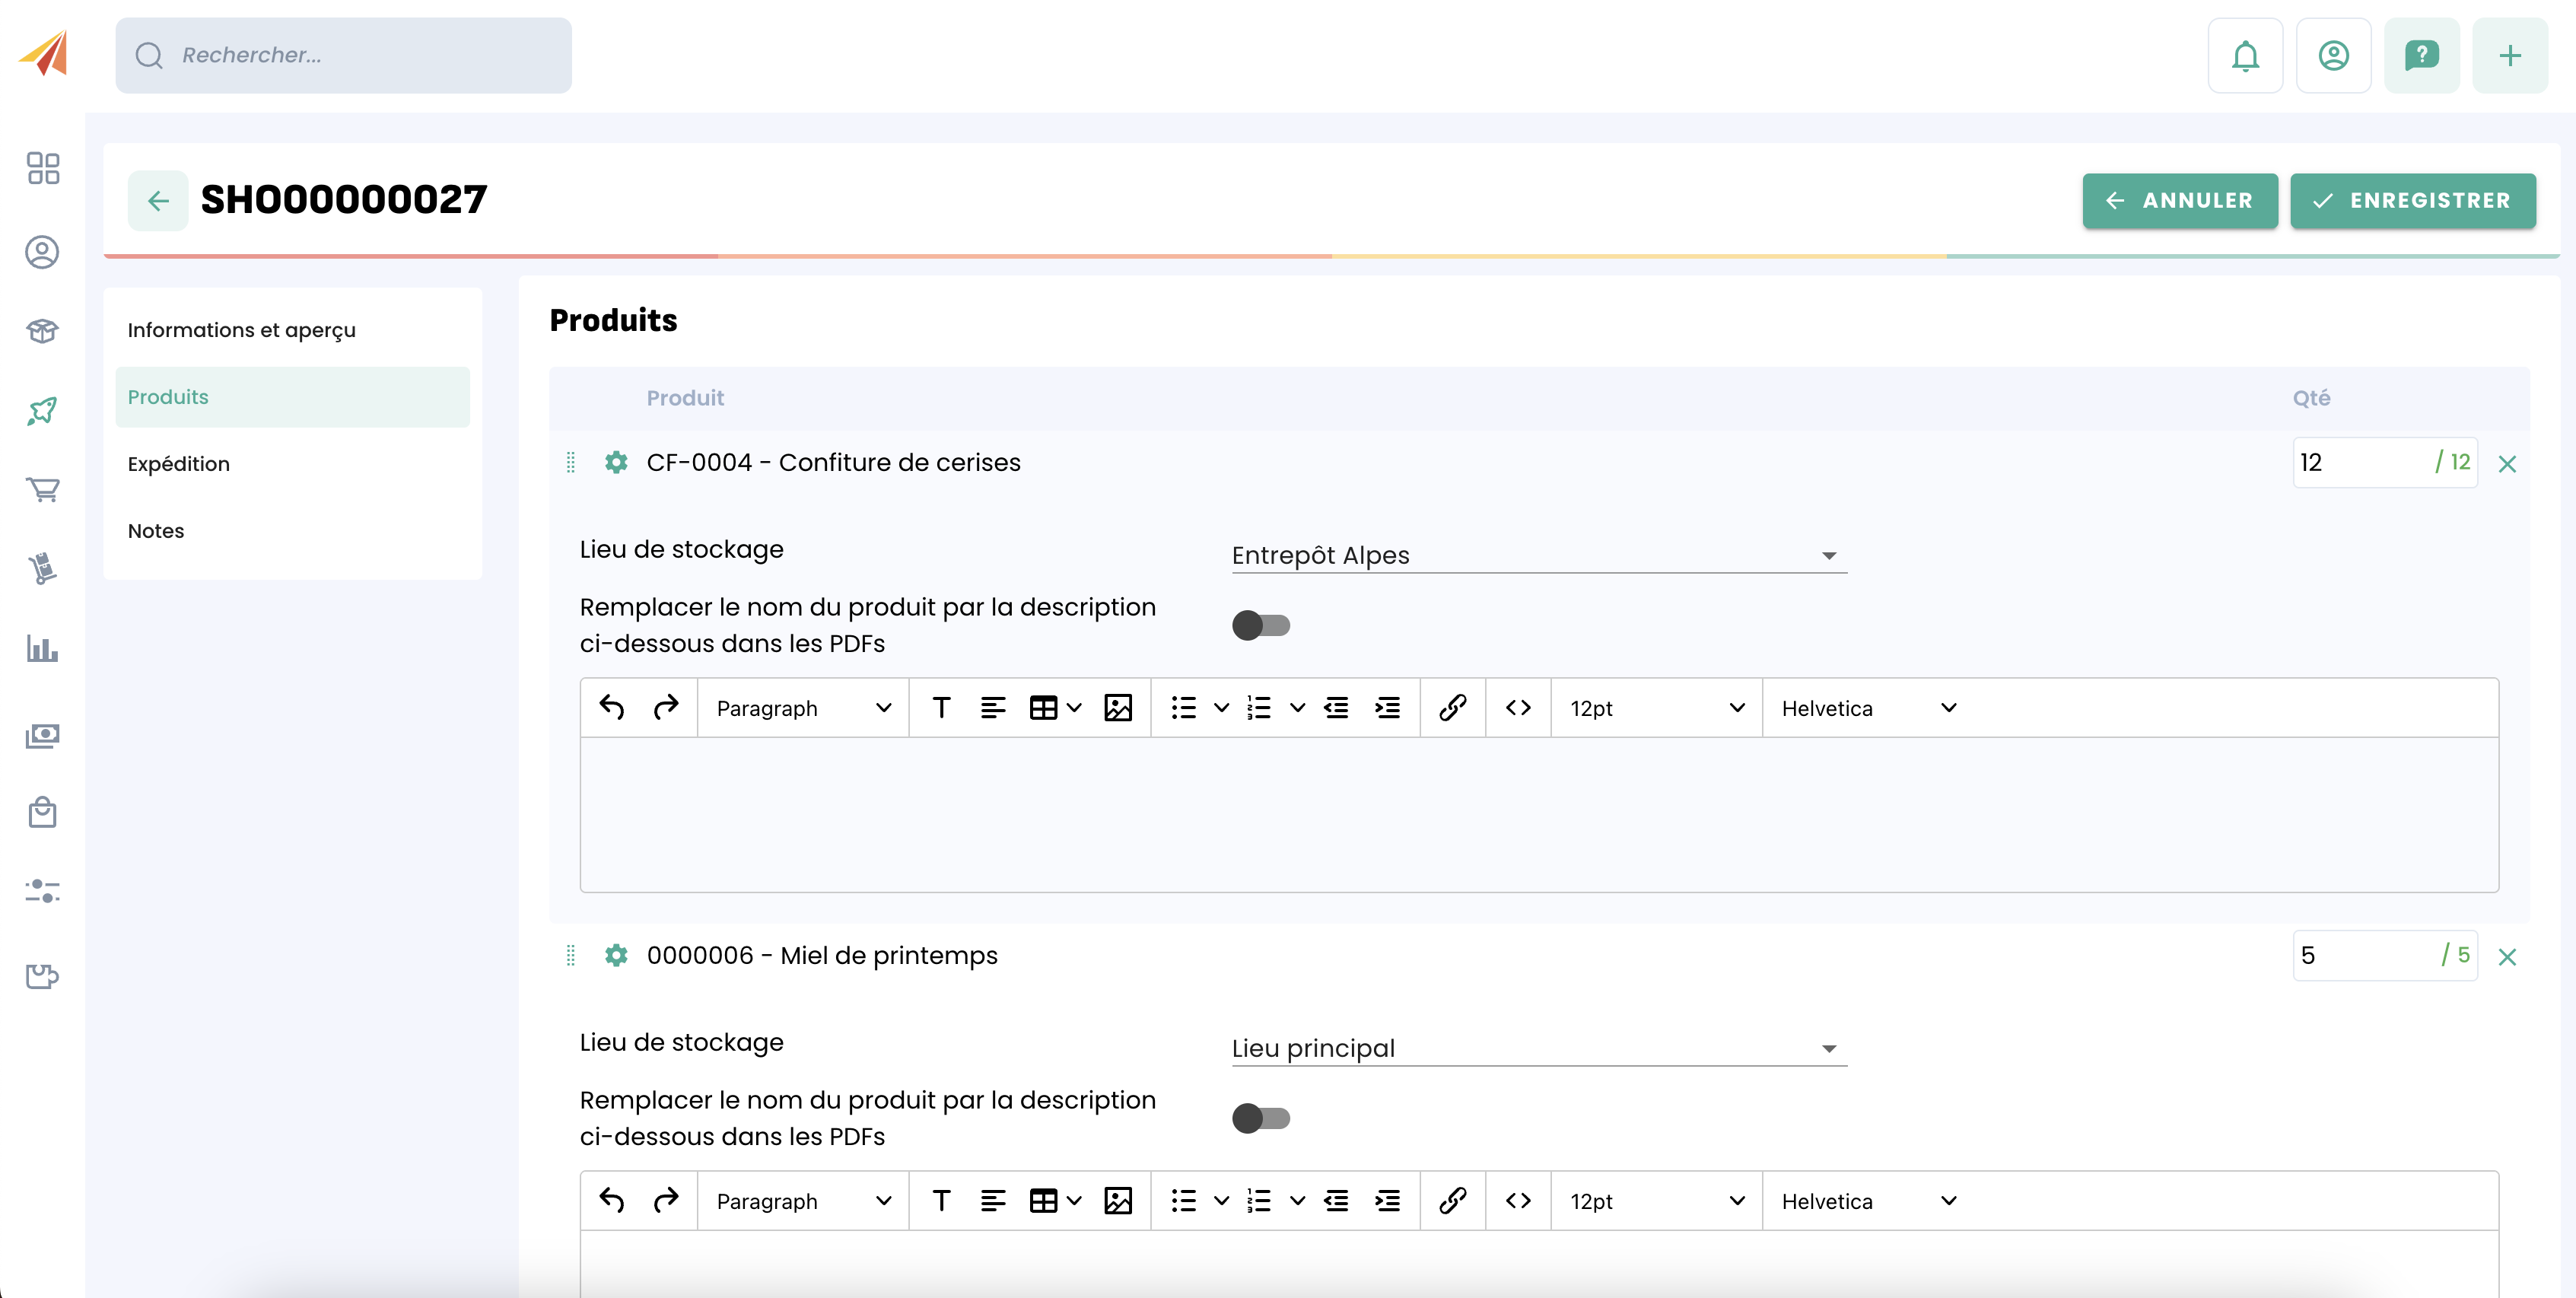The height and width of the screenshot is (1298, 2576).
Task: Open the shopping cart sidebar icon
Action: [x=42, y=489]
